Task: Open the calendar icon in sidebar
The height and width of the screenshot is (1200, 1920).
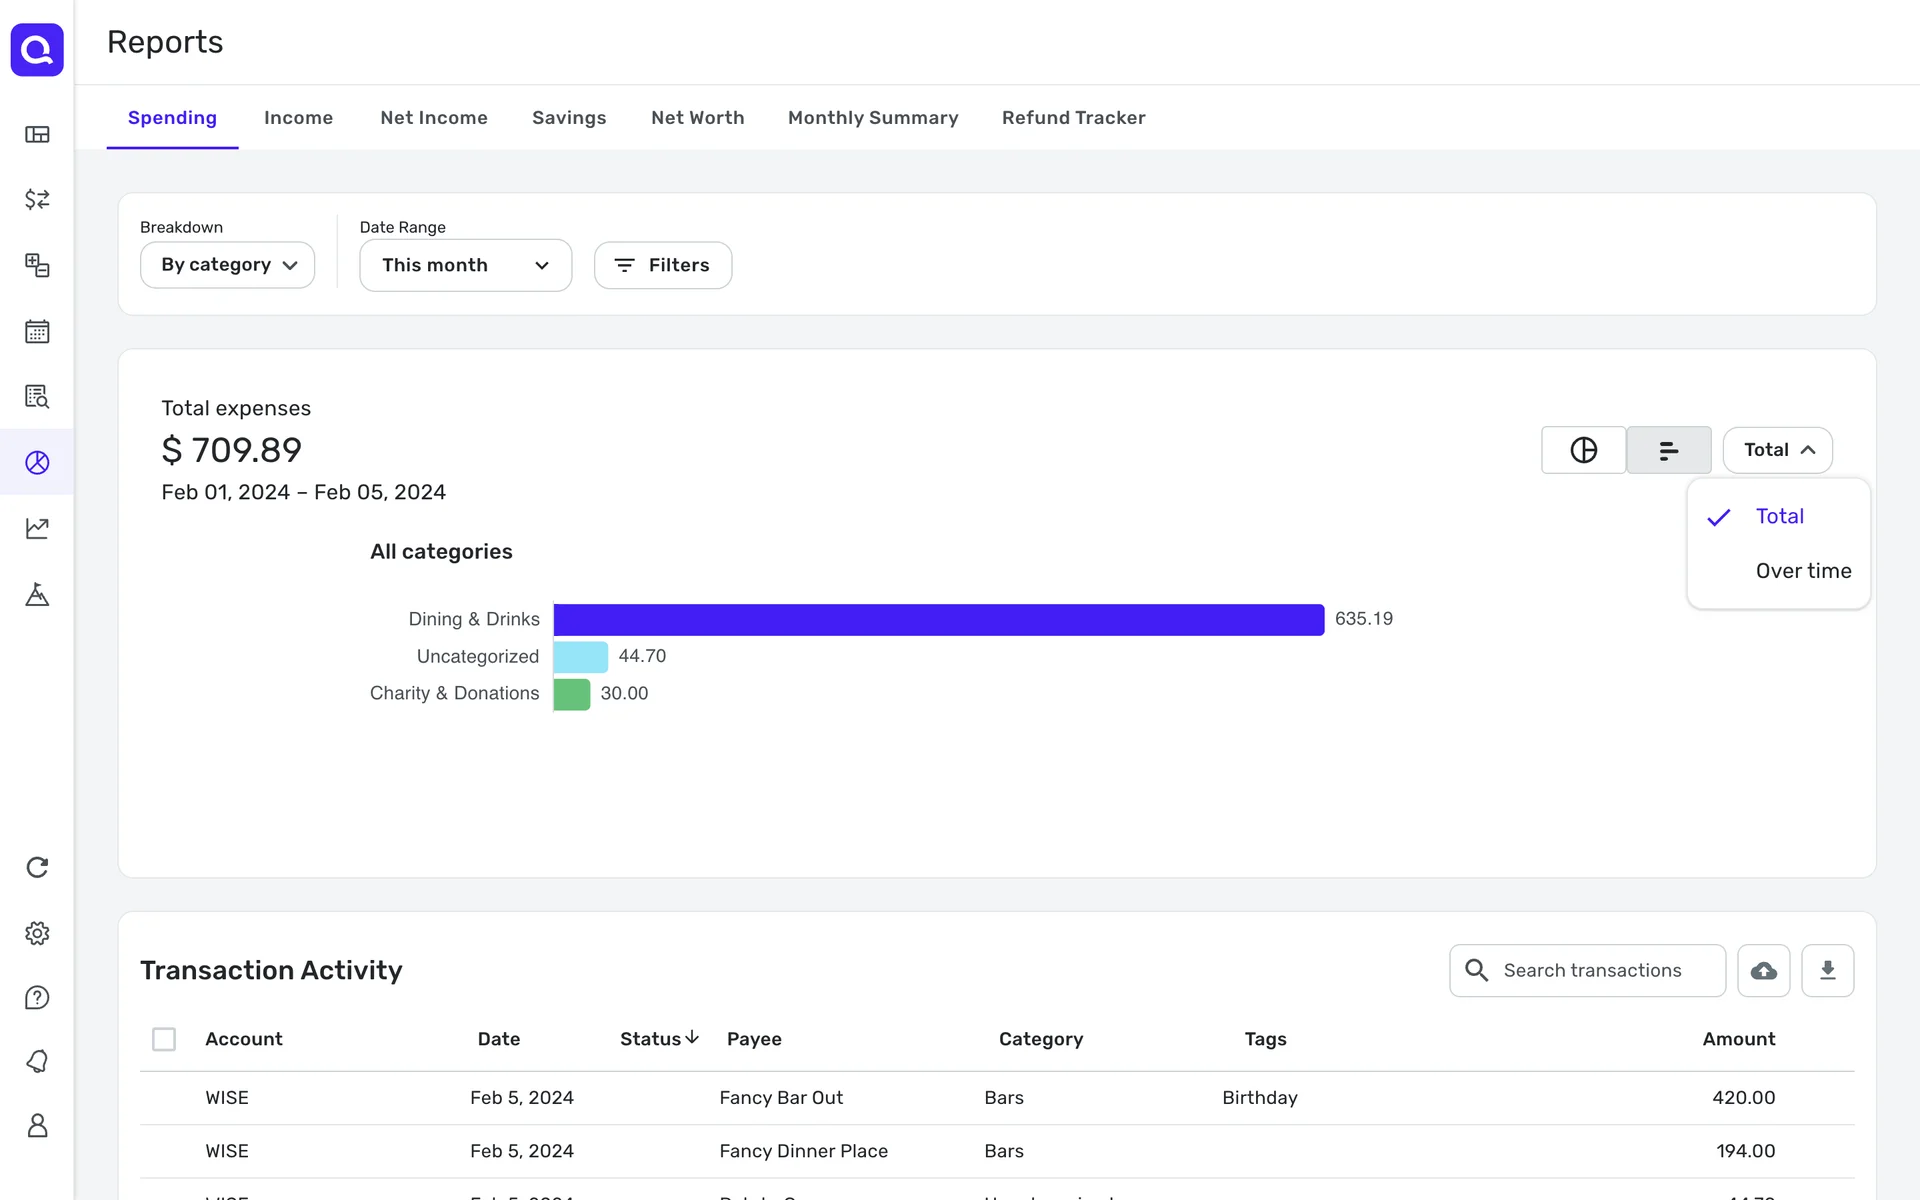Action: (x=37, y=331)
